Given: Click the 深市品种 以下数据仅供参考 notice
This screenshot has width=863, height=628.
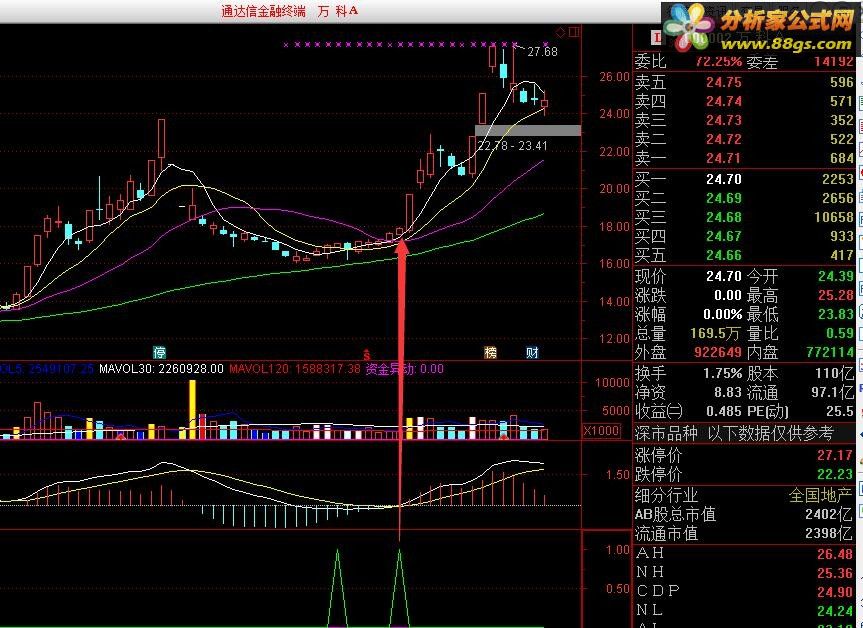Looking at the screenshot, I should coord(735,434).
